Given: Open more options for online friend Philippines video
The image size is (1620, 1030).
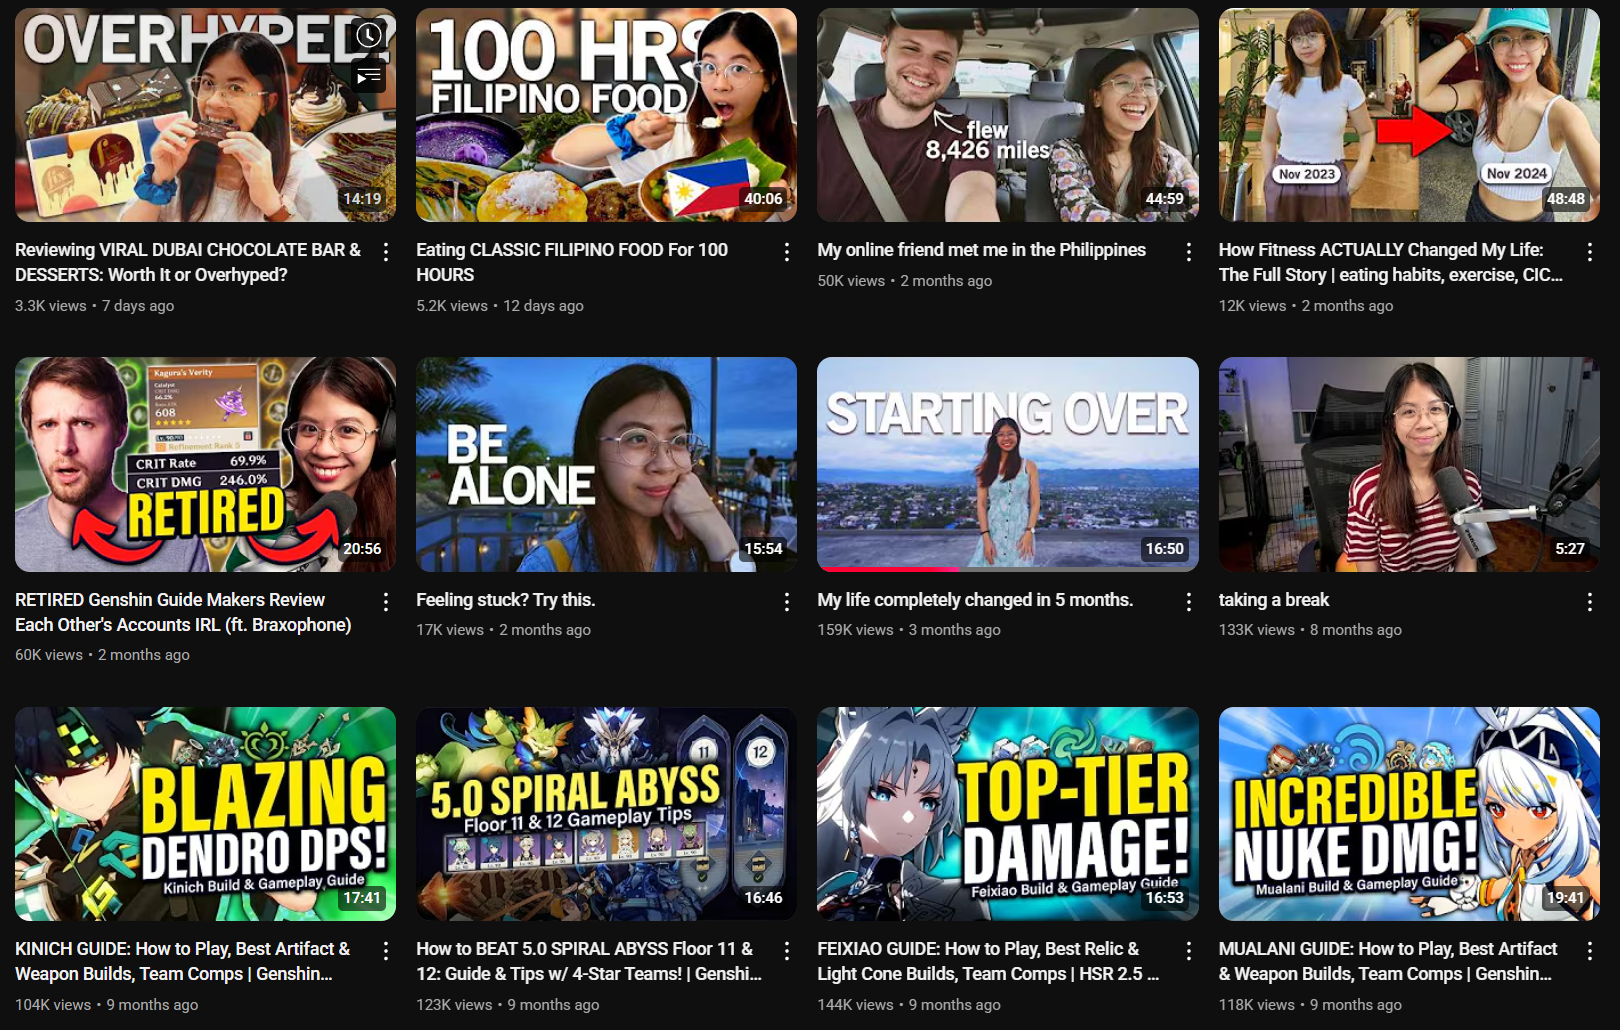Looking at the screenshot, I should [x=1188, y=252].
